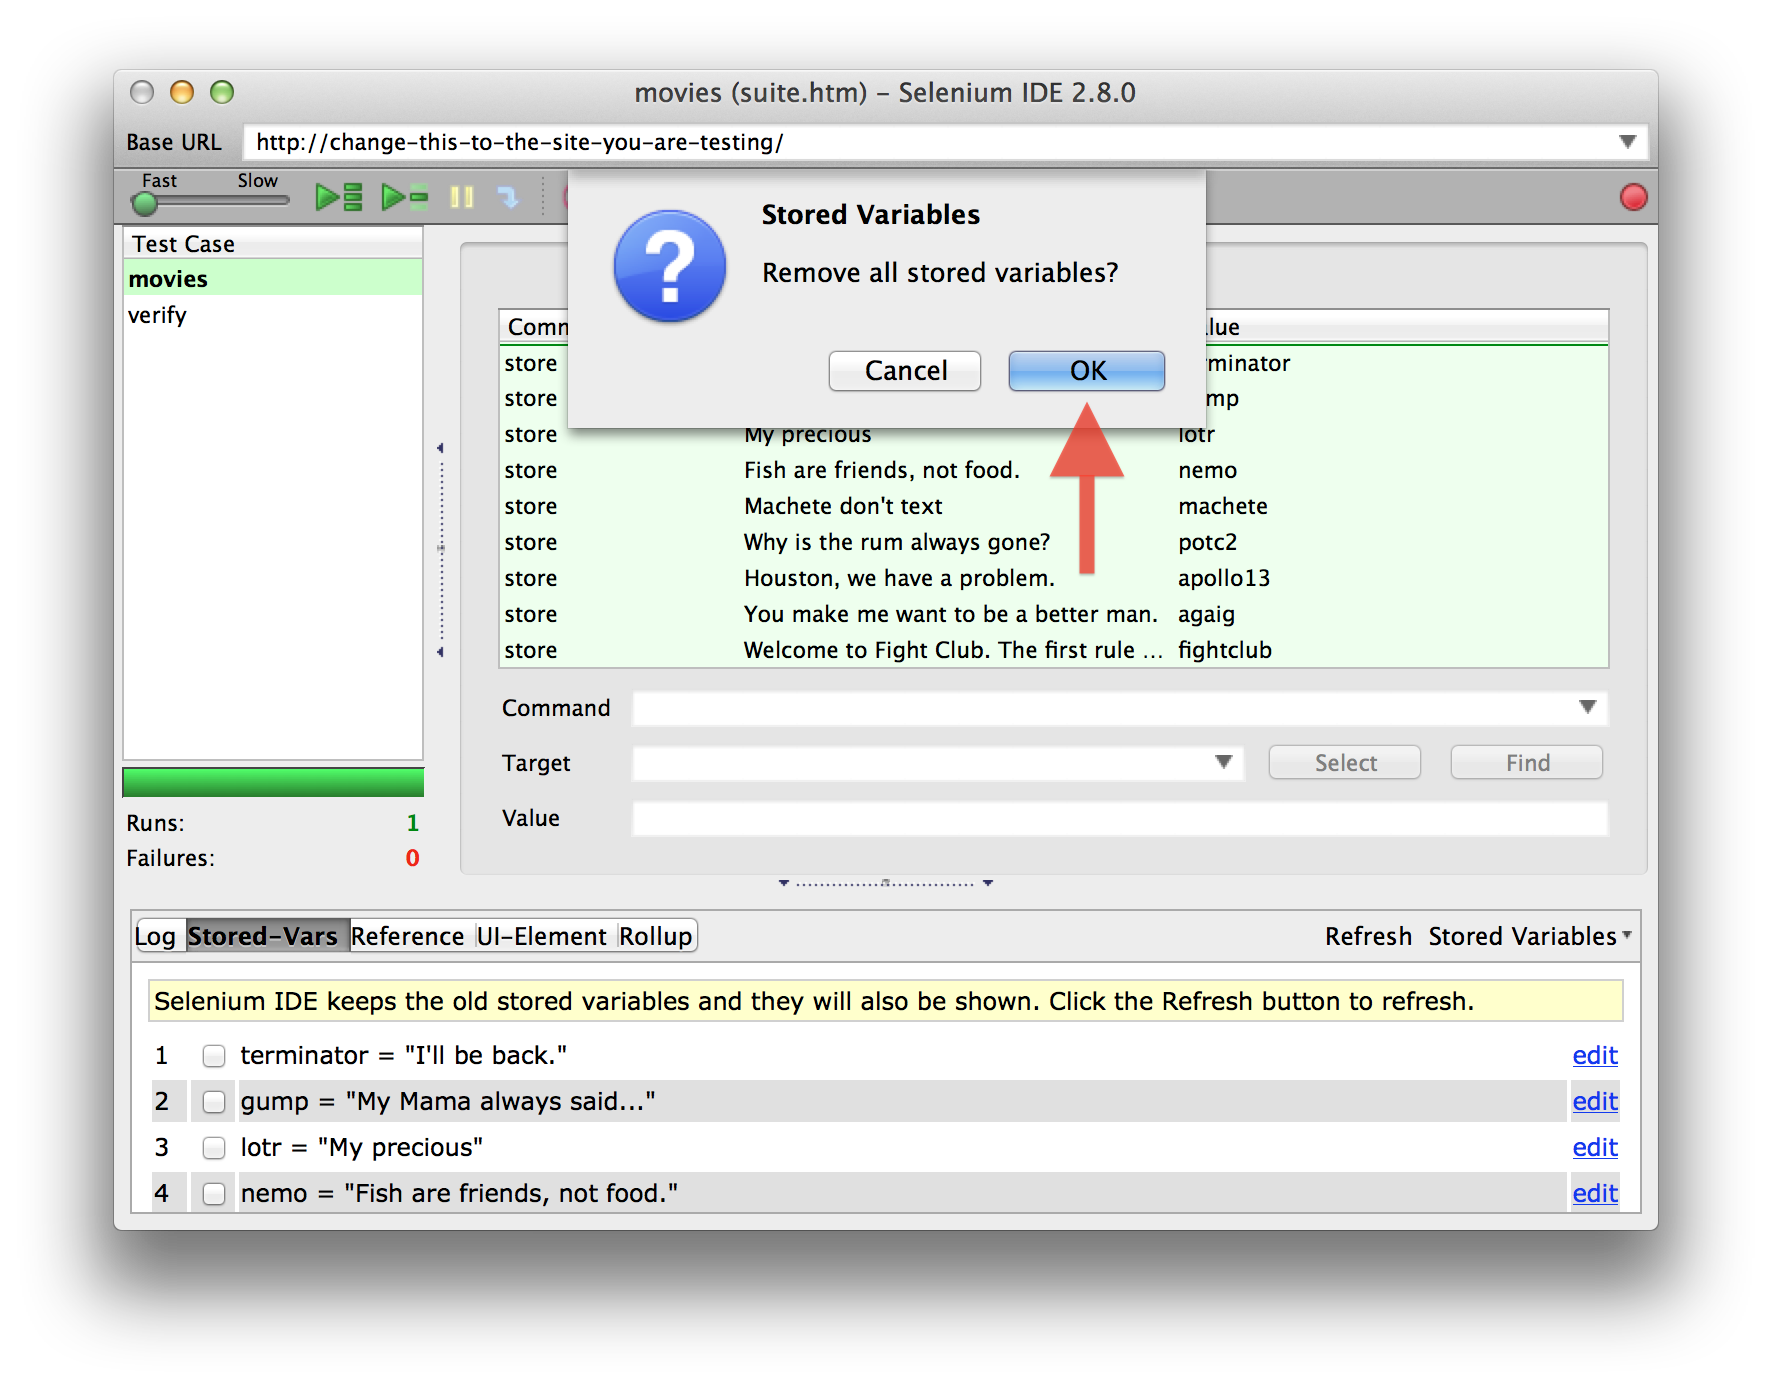Check the nemo variable checkbox
1772x1388 pixels.
click(214, 1194)
